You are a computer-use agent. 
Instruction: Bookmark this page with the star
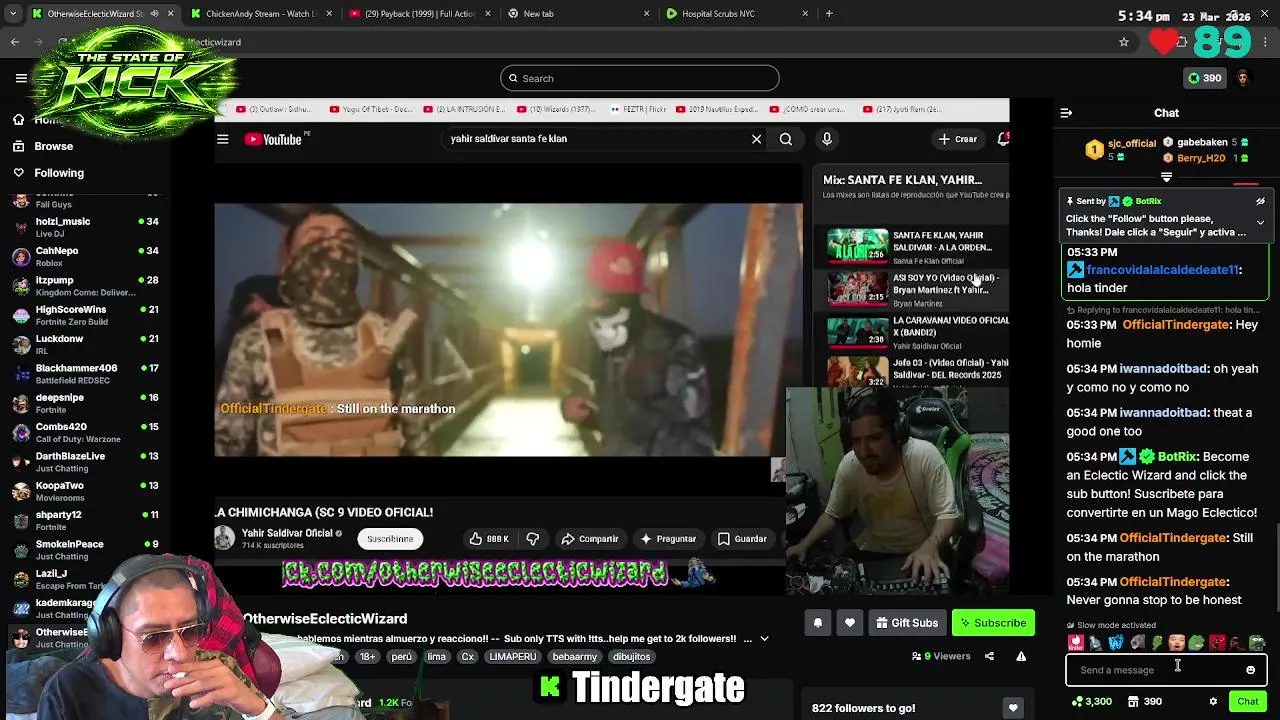[1124, 42]
